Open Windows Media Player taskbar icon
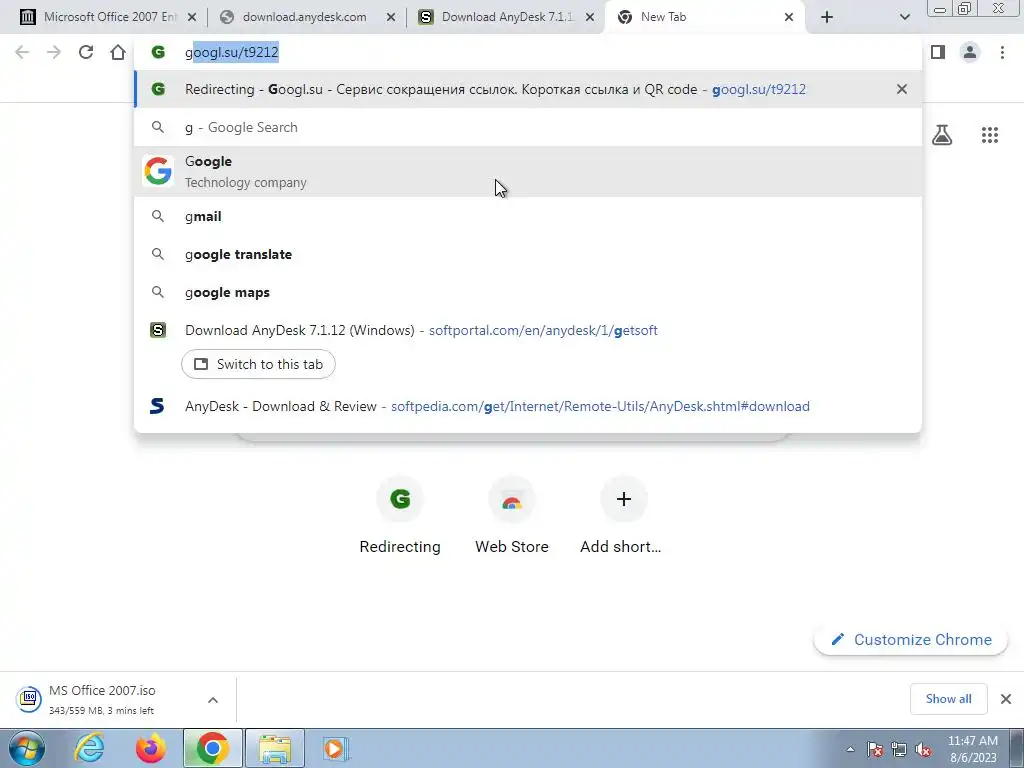Screen dimensions: 1024x768 pyautogui.click(x=336, y=748)
